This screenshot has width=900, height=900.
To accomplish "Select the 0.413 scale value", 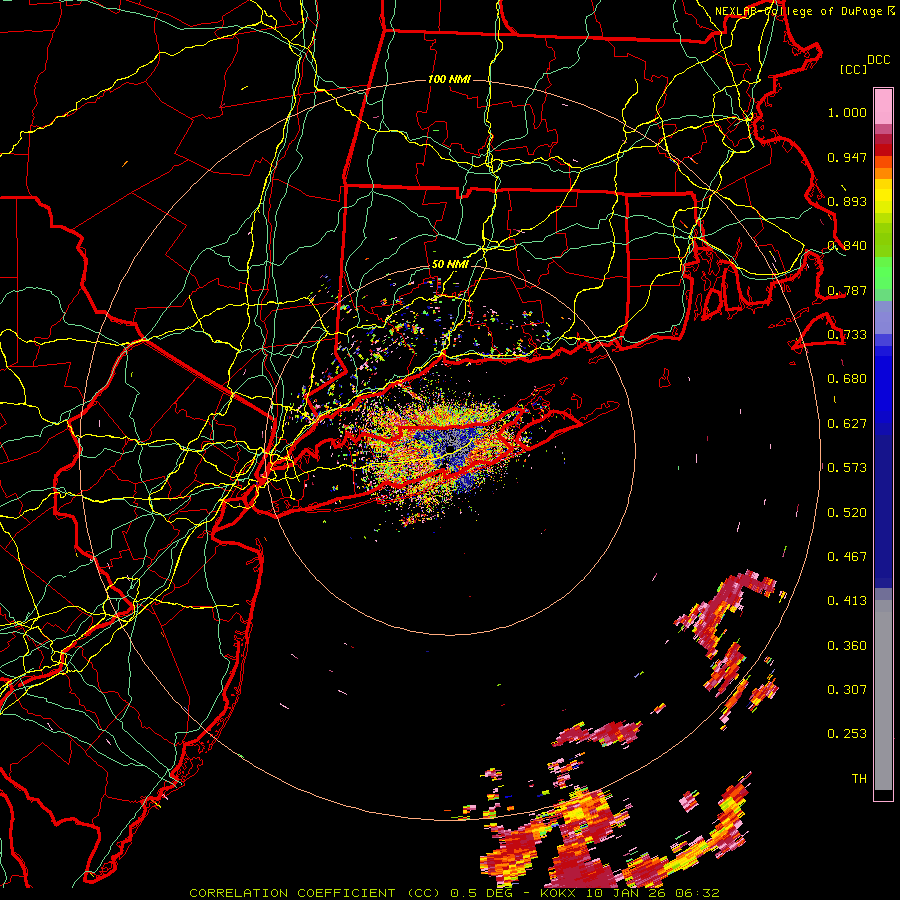I will pos(847,601).
